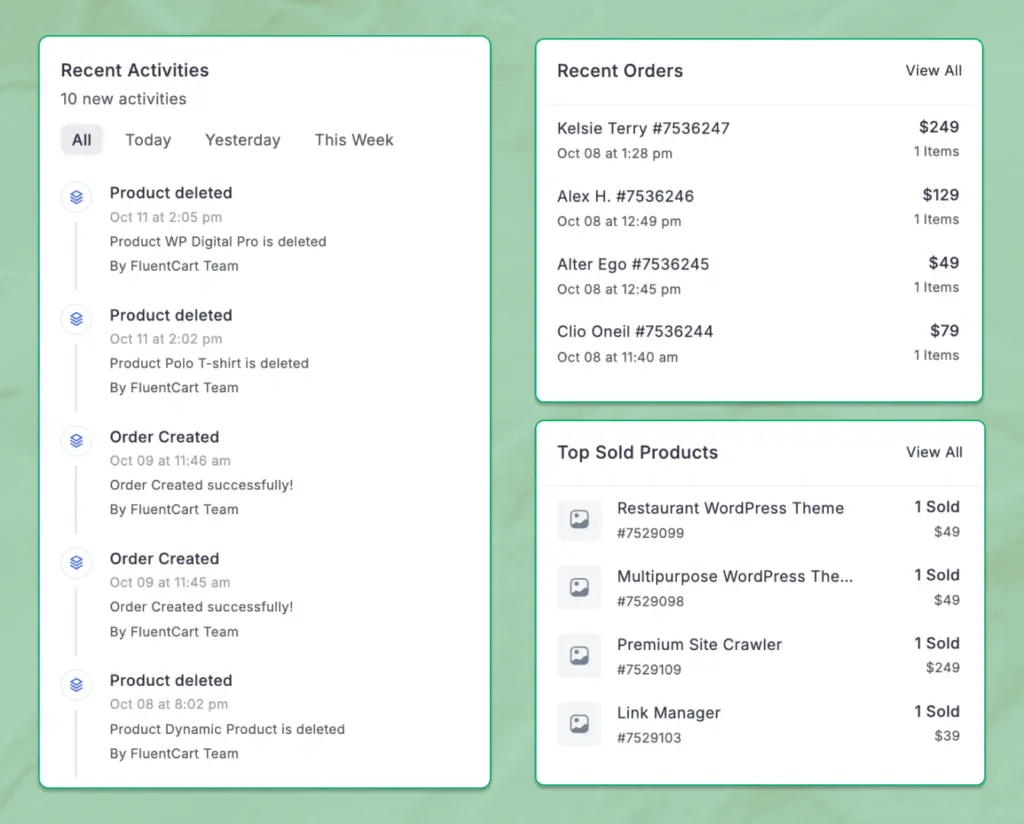Switch to the Today activities tab
Image resolution: width=1024 pixels, height=824 pixels.
click(148, 140)
